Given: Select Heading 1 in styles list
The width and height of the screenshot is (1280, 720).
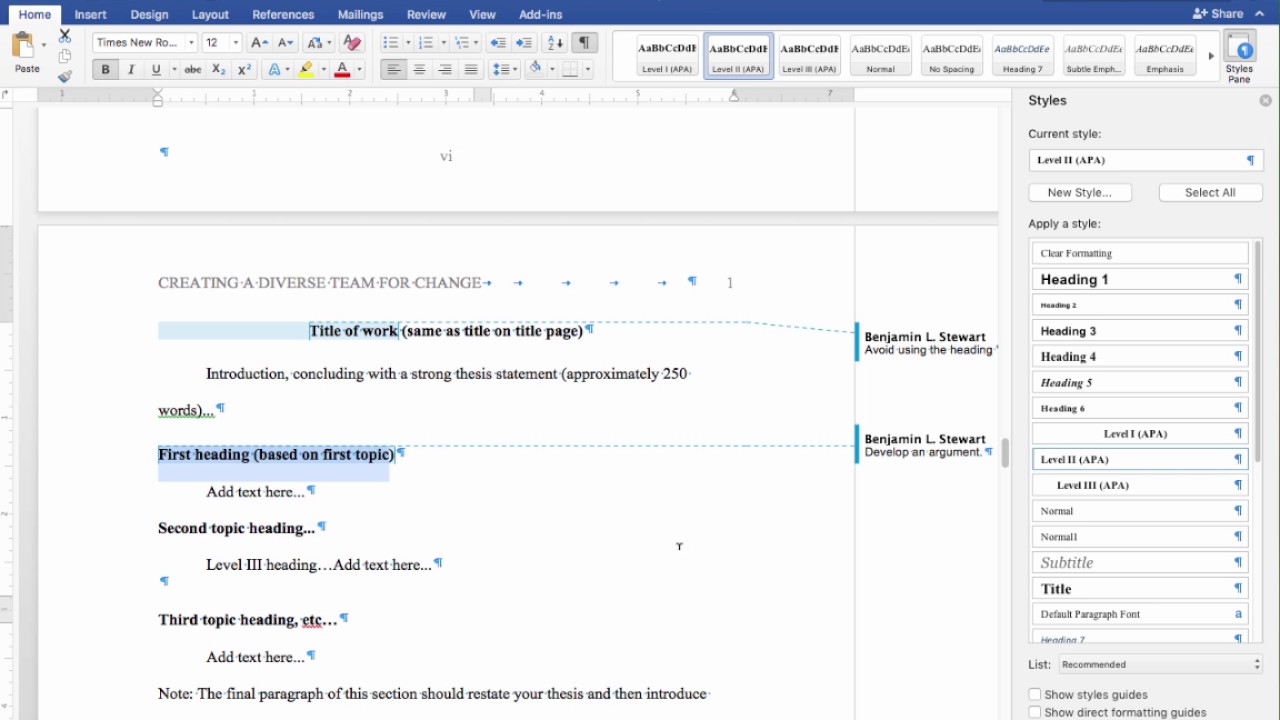Looking at the screenshot, I should coord(1140,279).
